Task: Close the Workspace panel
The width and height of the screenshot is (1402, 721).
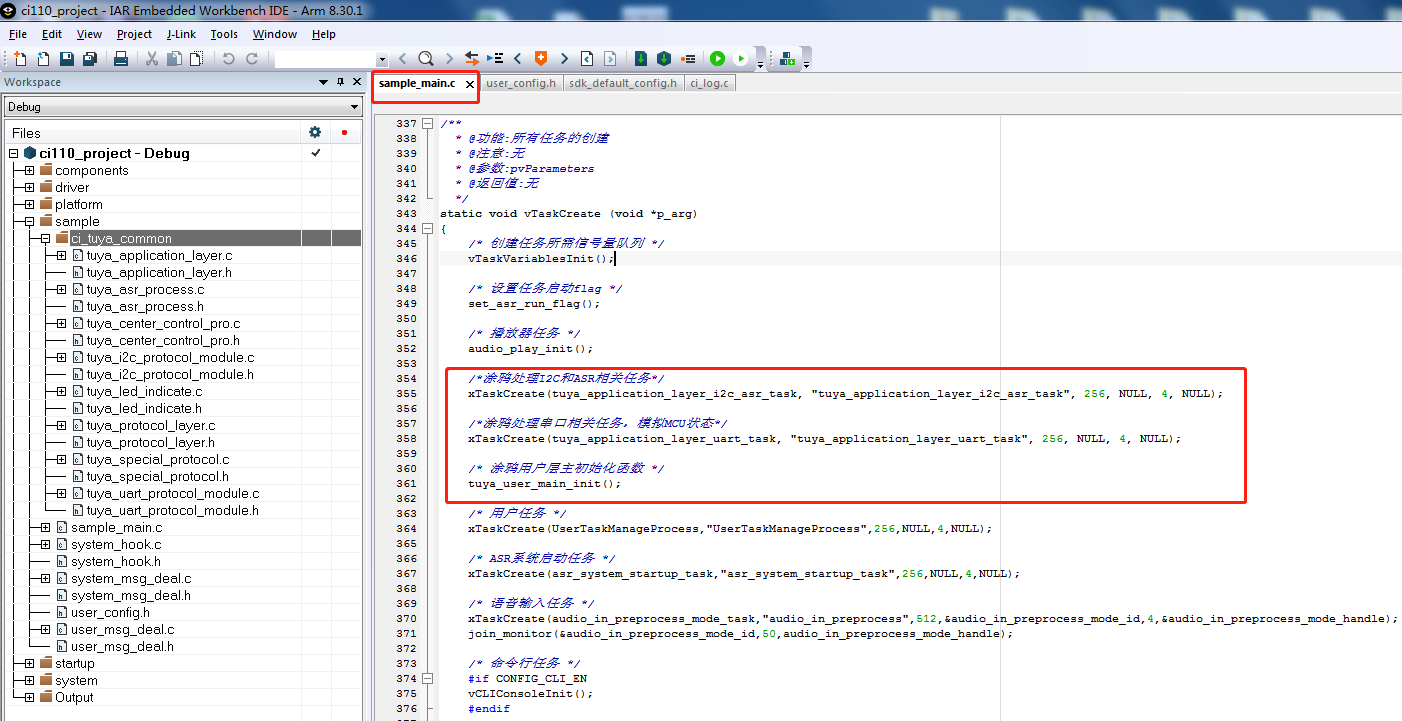Action: [x=356, y=82]
